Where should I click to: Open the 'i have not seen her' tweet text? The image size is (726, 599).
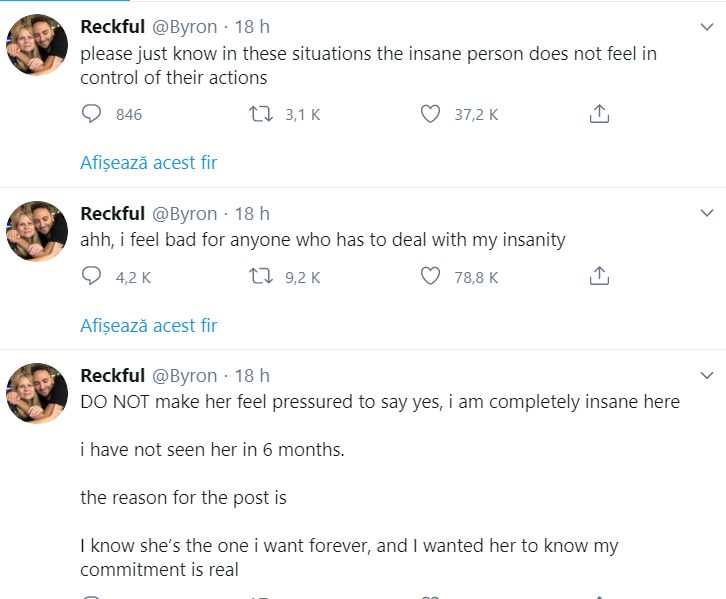(212, 450)
